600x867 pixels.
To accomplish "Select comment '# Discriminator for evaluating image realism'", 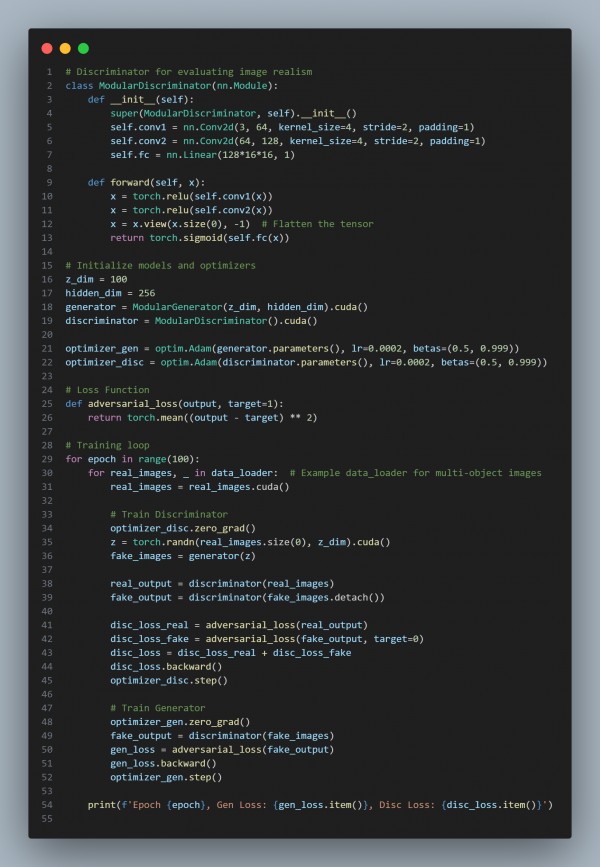I will pyautogui.click(x=189, y=72).
